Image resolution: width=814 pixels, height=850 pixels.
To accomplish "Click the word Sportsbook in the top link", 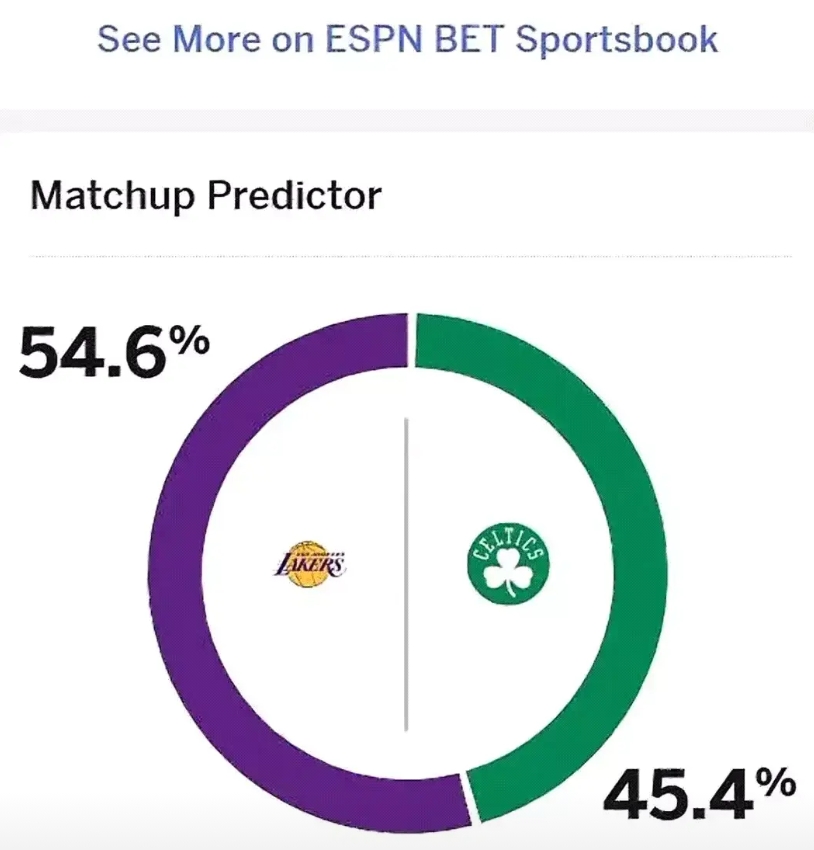I will point(617,40).
